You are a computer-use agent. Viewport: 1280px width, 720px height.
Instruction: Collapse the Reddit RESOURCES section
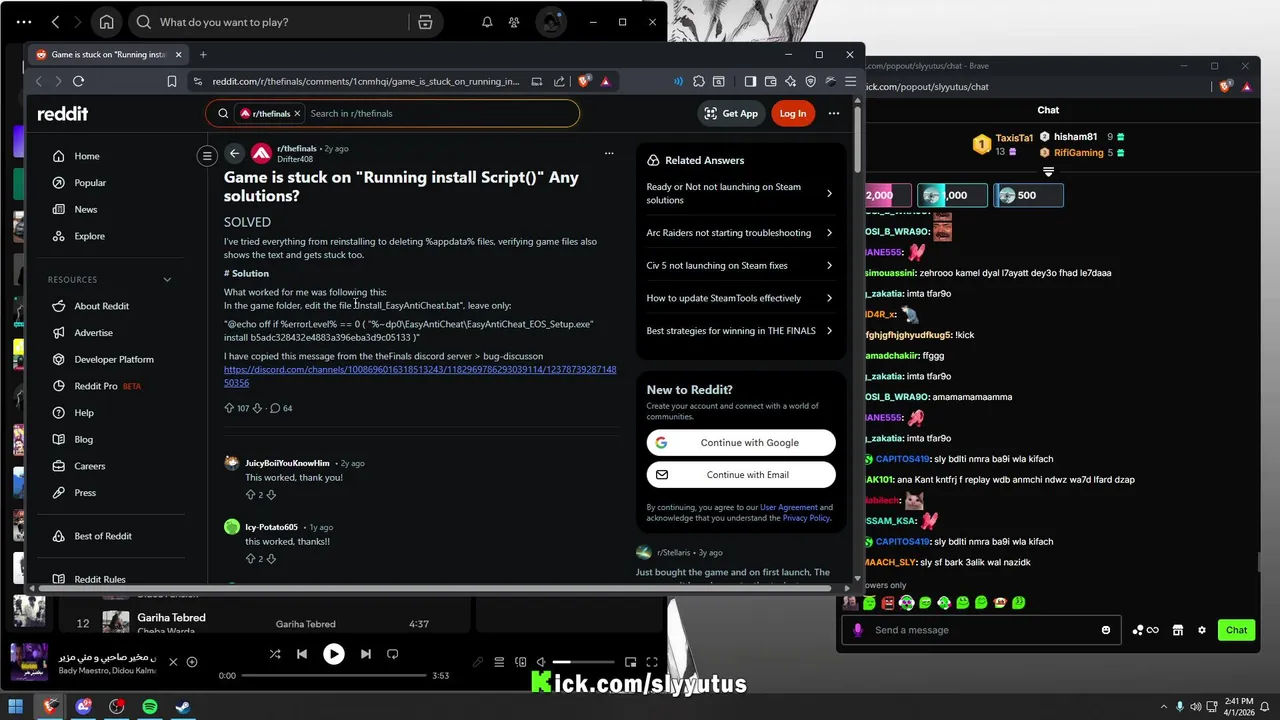[x=167, y=280]
